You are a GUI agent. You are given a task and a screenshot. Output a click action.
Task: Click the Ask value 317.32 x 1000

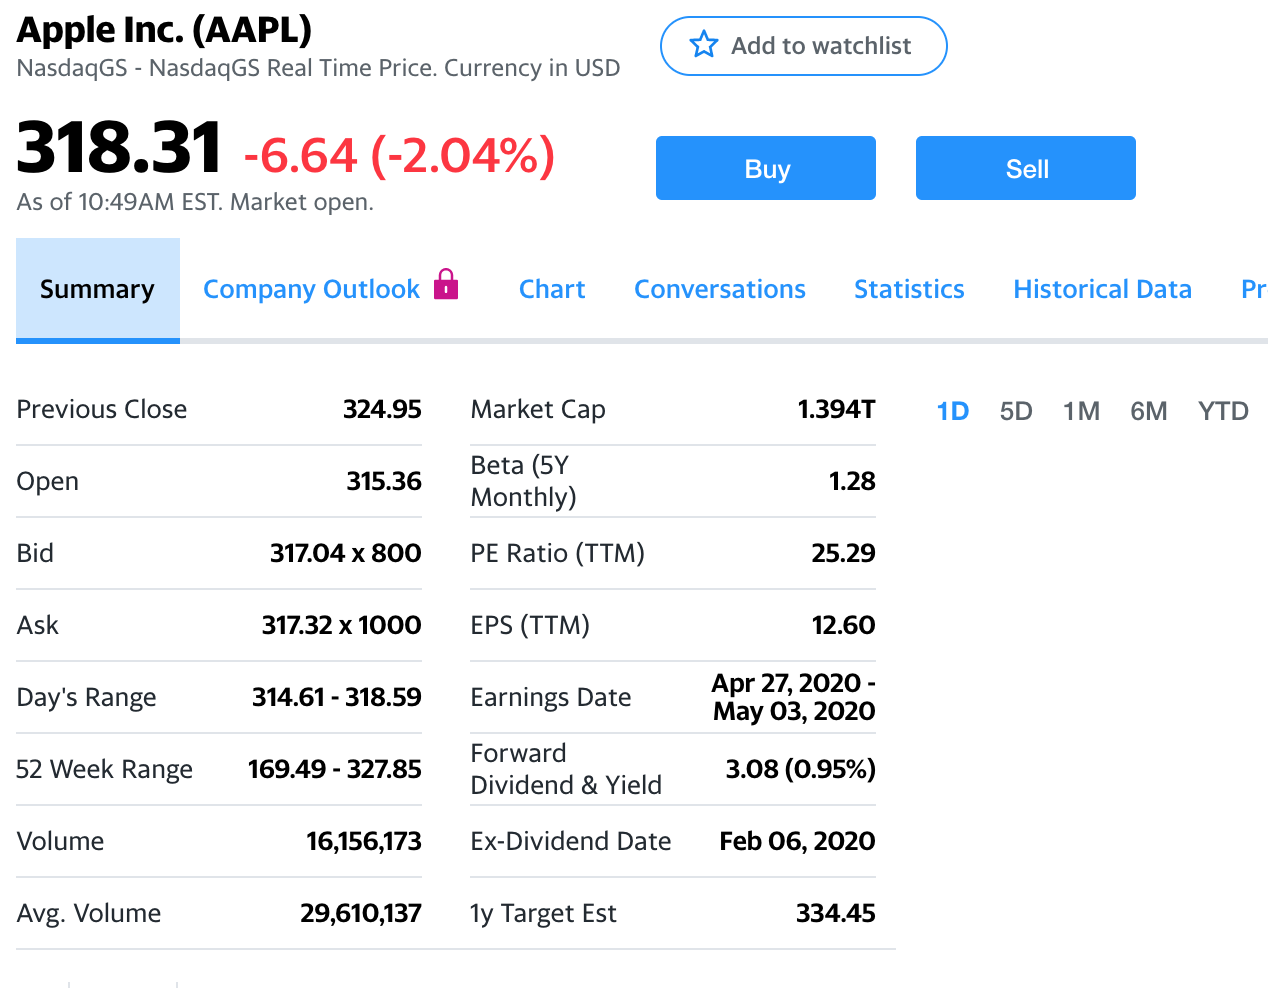pyautogui.click(x=342, y=625)
